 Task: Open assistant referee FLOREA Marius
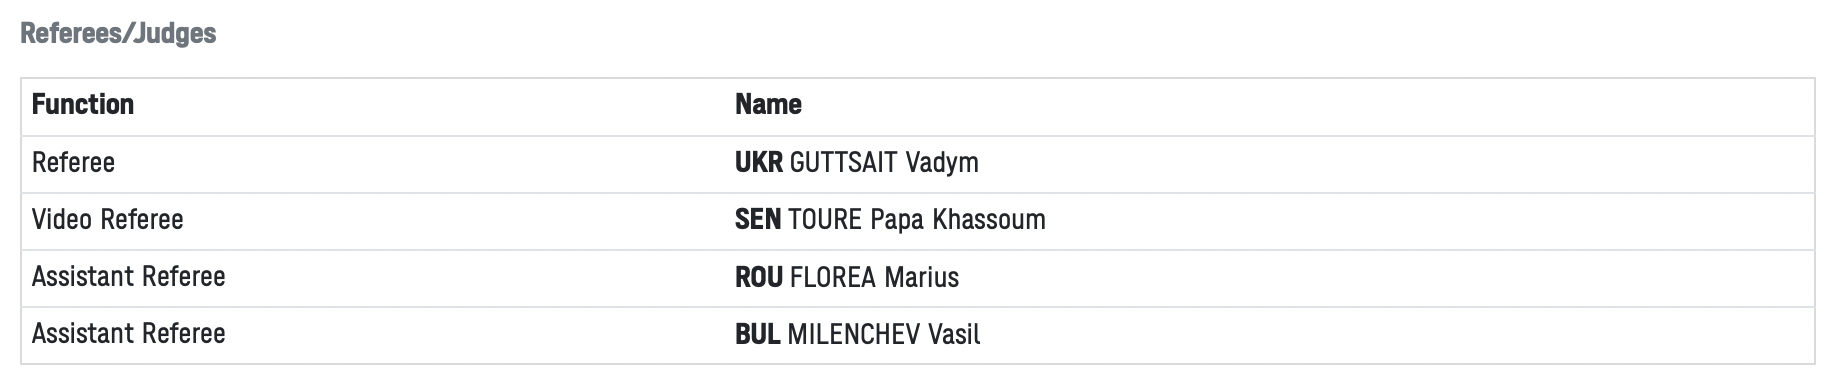point(874,276)
